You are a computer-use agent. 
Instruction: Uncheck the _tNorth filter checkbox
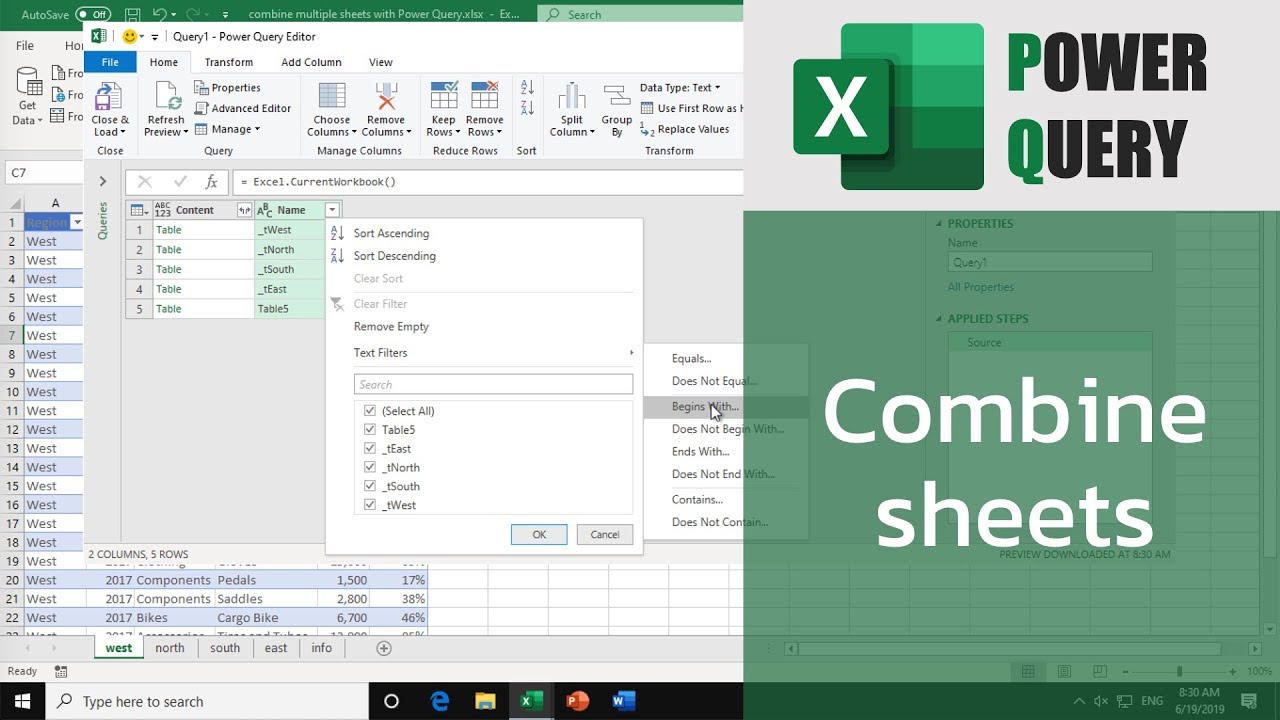point(370,467)
